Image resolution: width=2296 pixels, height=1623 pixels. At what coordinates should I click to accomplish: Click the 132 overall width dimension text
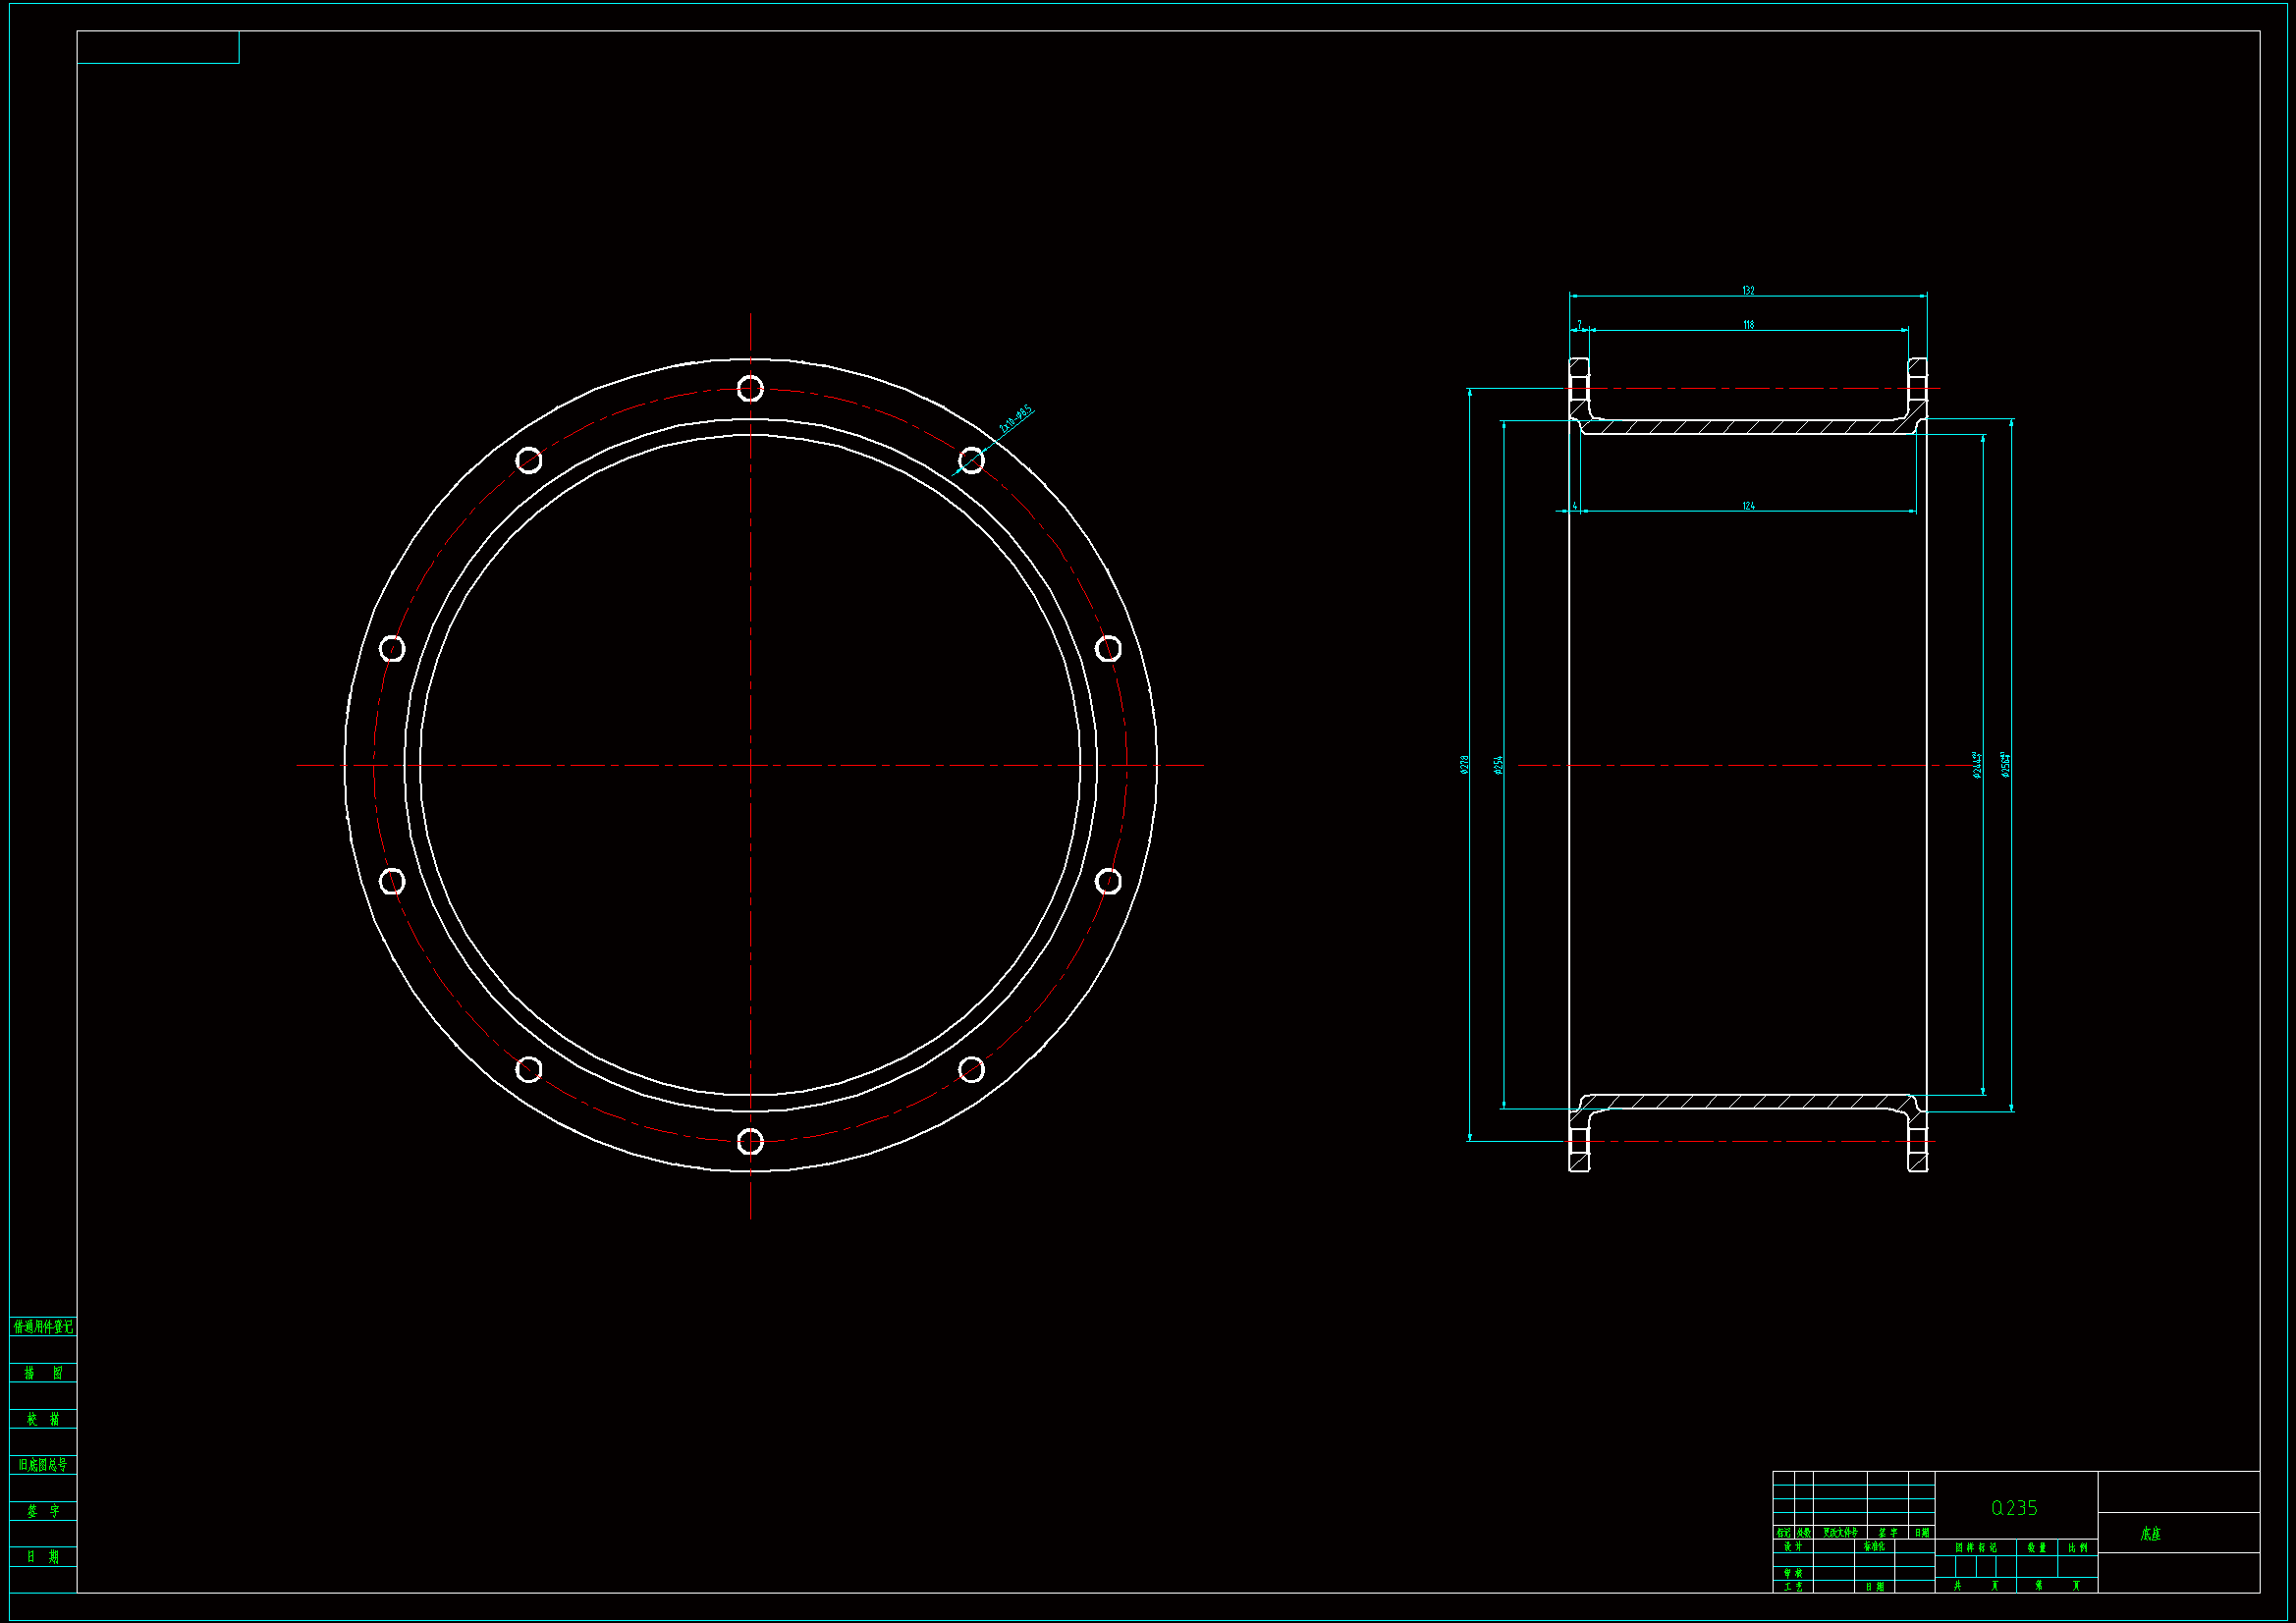coord(1748,290)
